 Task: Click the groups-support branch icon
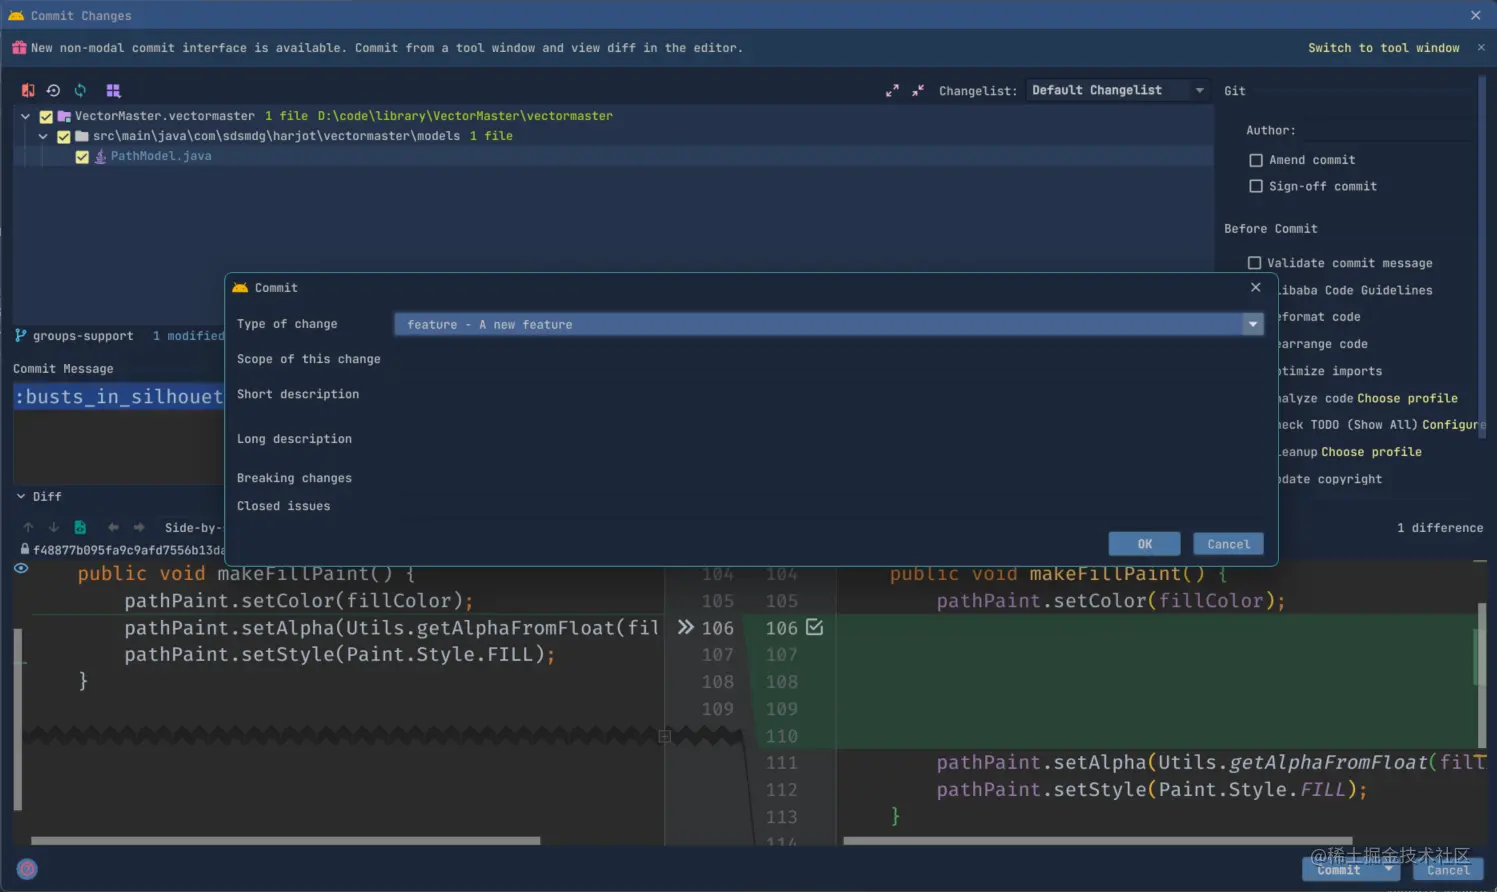pyautogui.click(x=20, y=335)
